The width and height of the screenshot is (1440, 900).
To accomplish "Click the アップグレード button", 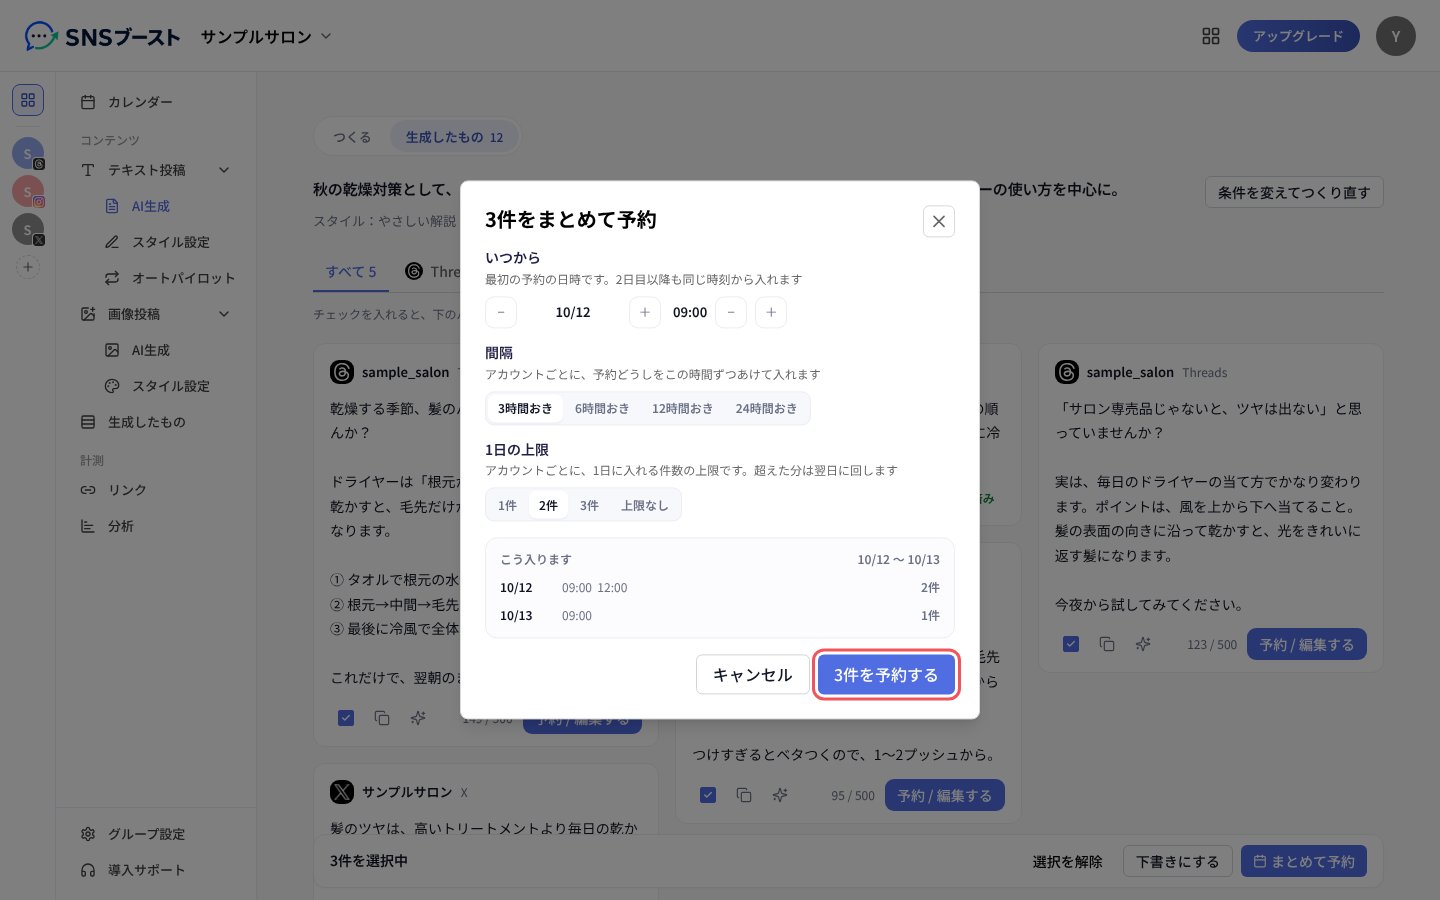I will pyautogui.click(x=1298, y=36).
